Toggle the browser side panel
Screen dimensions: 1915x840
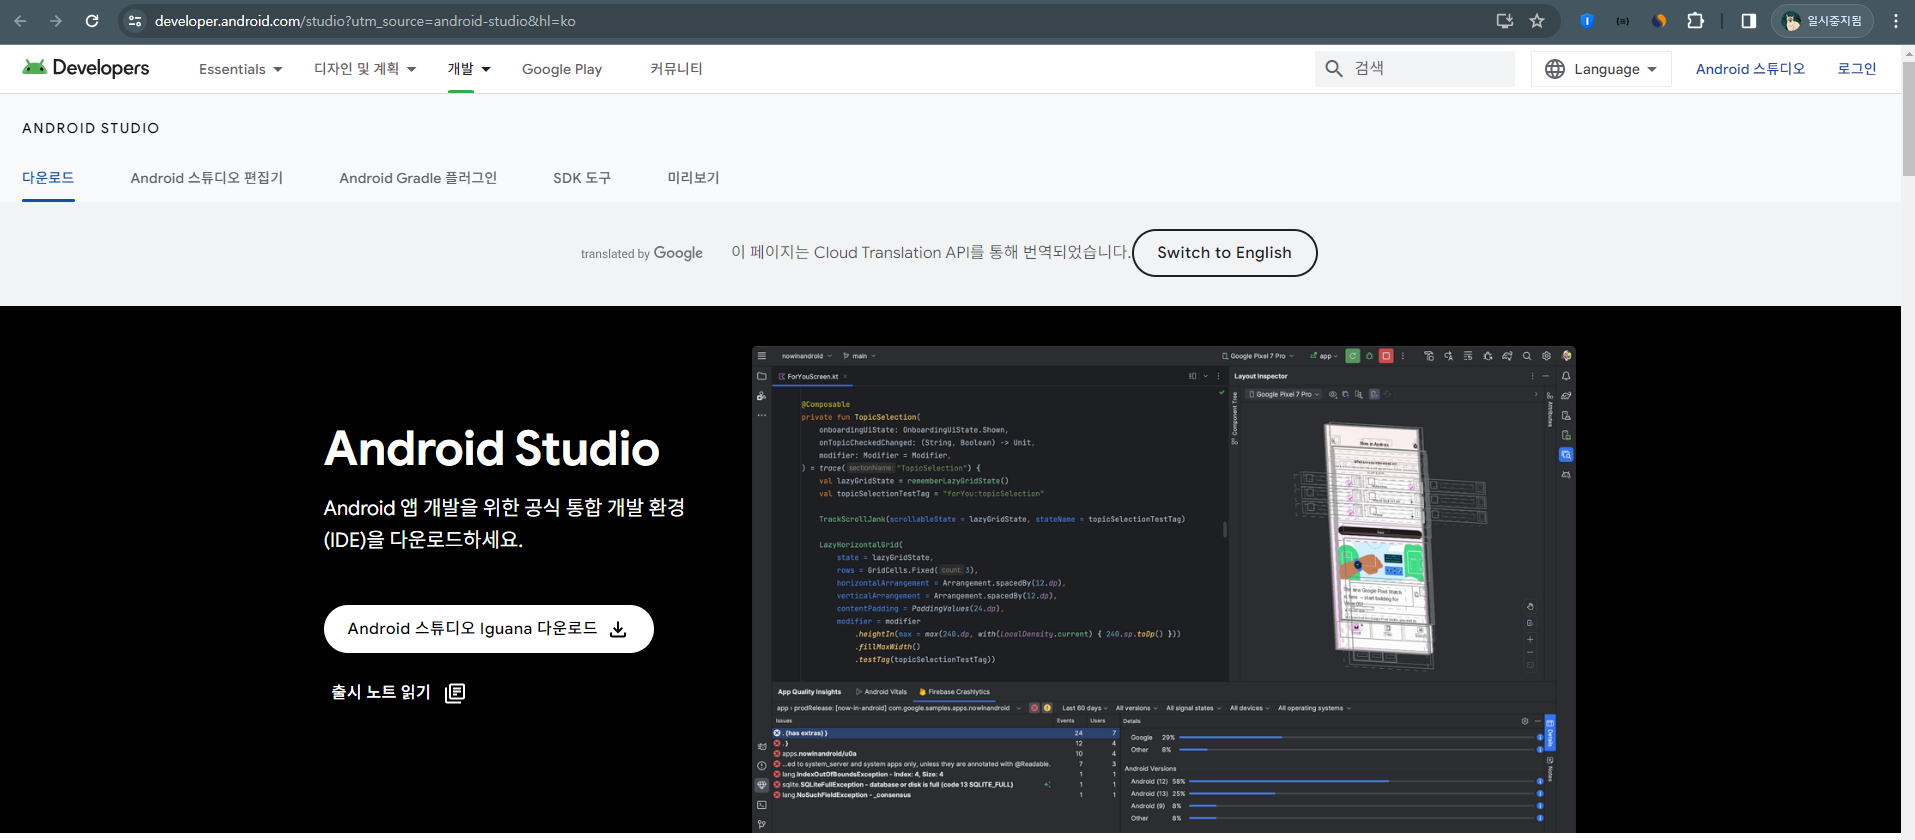(1748, 21)
